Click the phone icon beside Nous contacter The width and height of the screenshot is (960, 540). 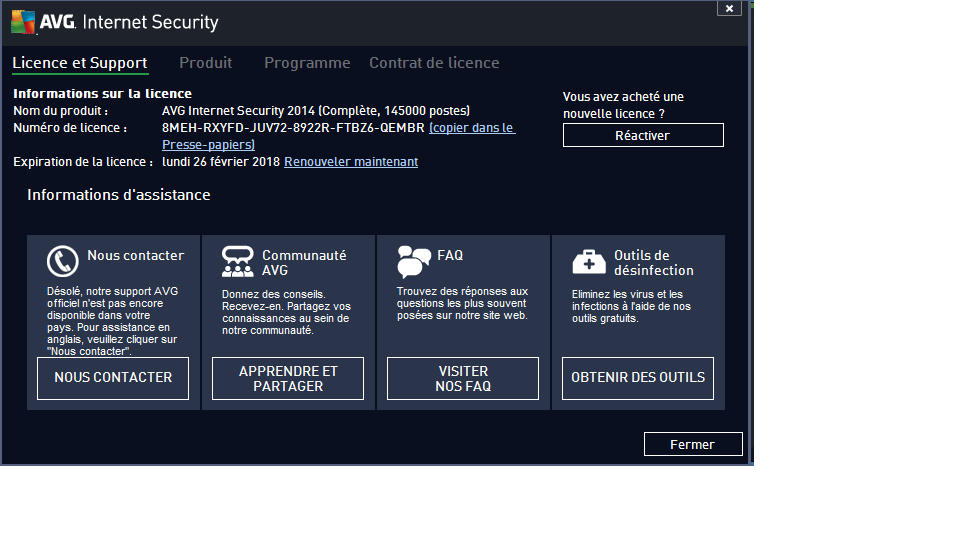coord(62,261)
